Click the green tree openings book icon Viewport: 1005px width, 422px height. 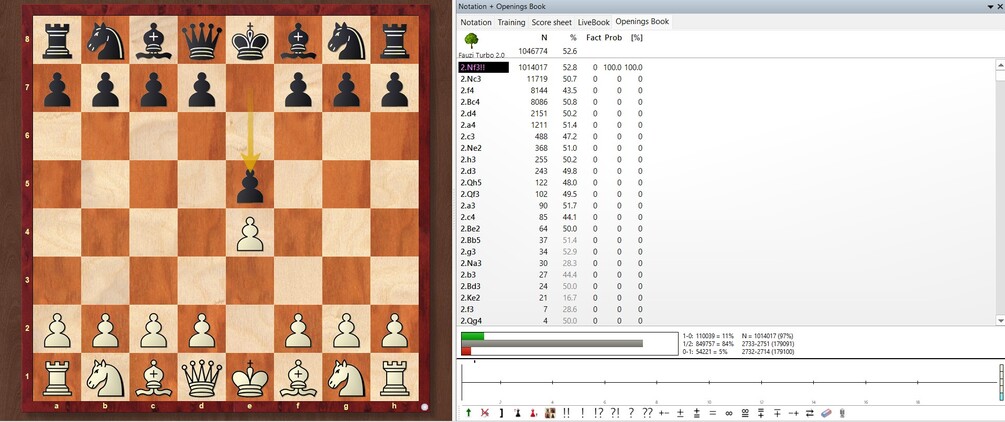coord(470,40)
